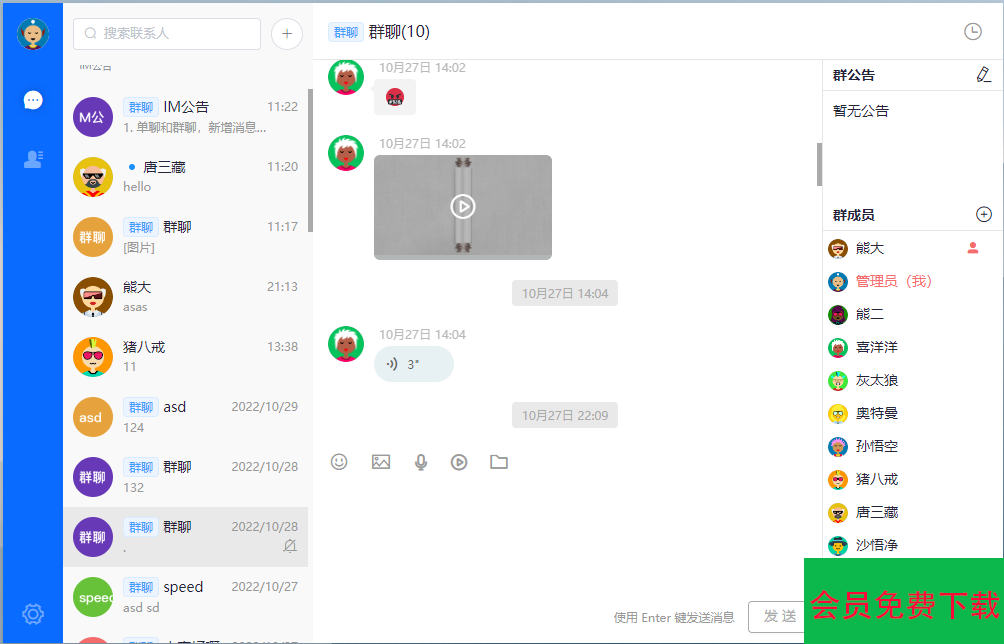Viewport: 1004px width, 644px height.
Task: Add a group member with plus icon
Action: tap(983, 215)
